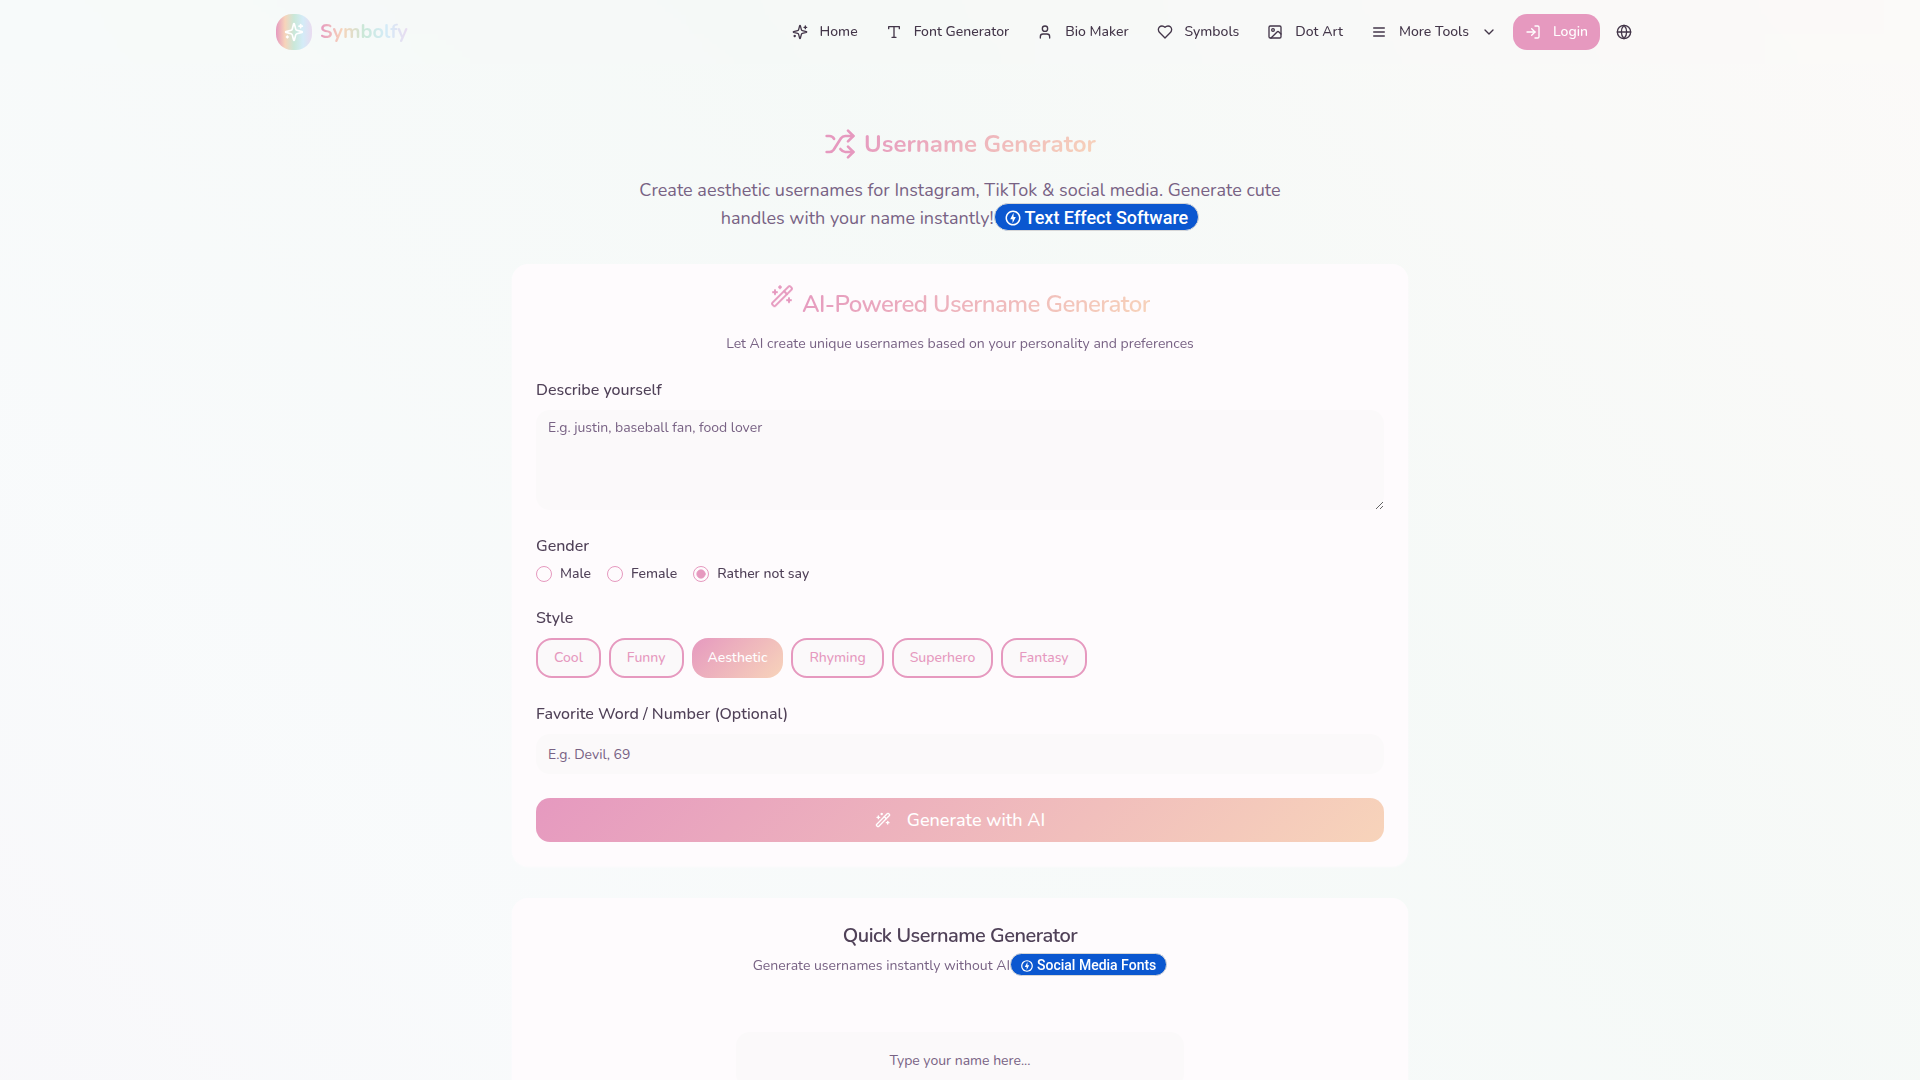Click the person icon for Bio Maker
The width and height of the screenshot is (1920, 1080).
click(x=1045, y=32)
